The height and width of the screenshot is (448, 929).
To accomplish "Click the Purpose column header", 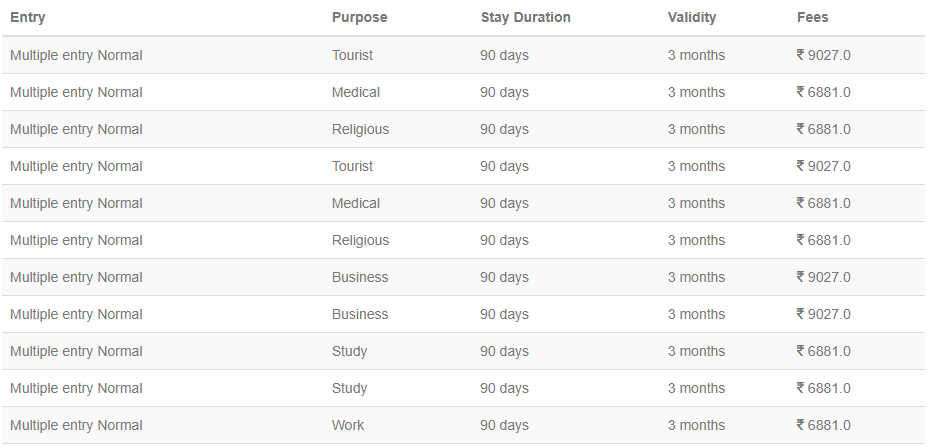I will pos(360,17).
